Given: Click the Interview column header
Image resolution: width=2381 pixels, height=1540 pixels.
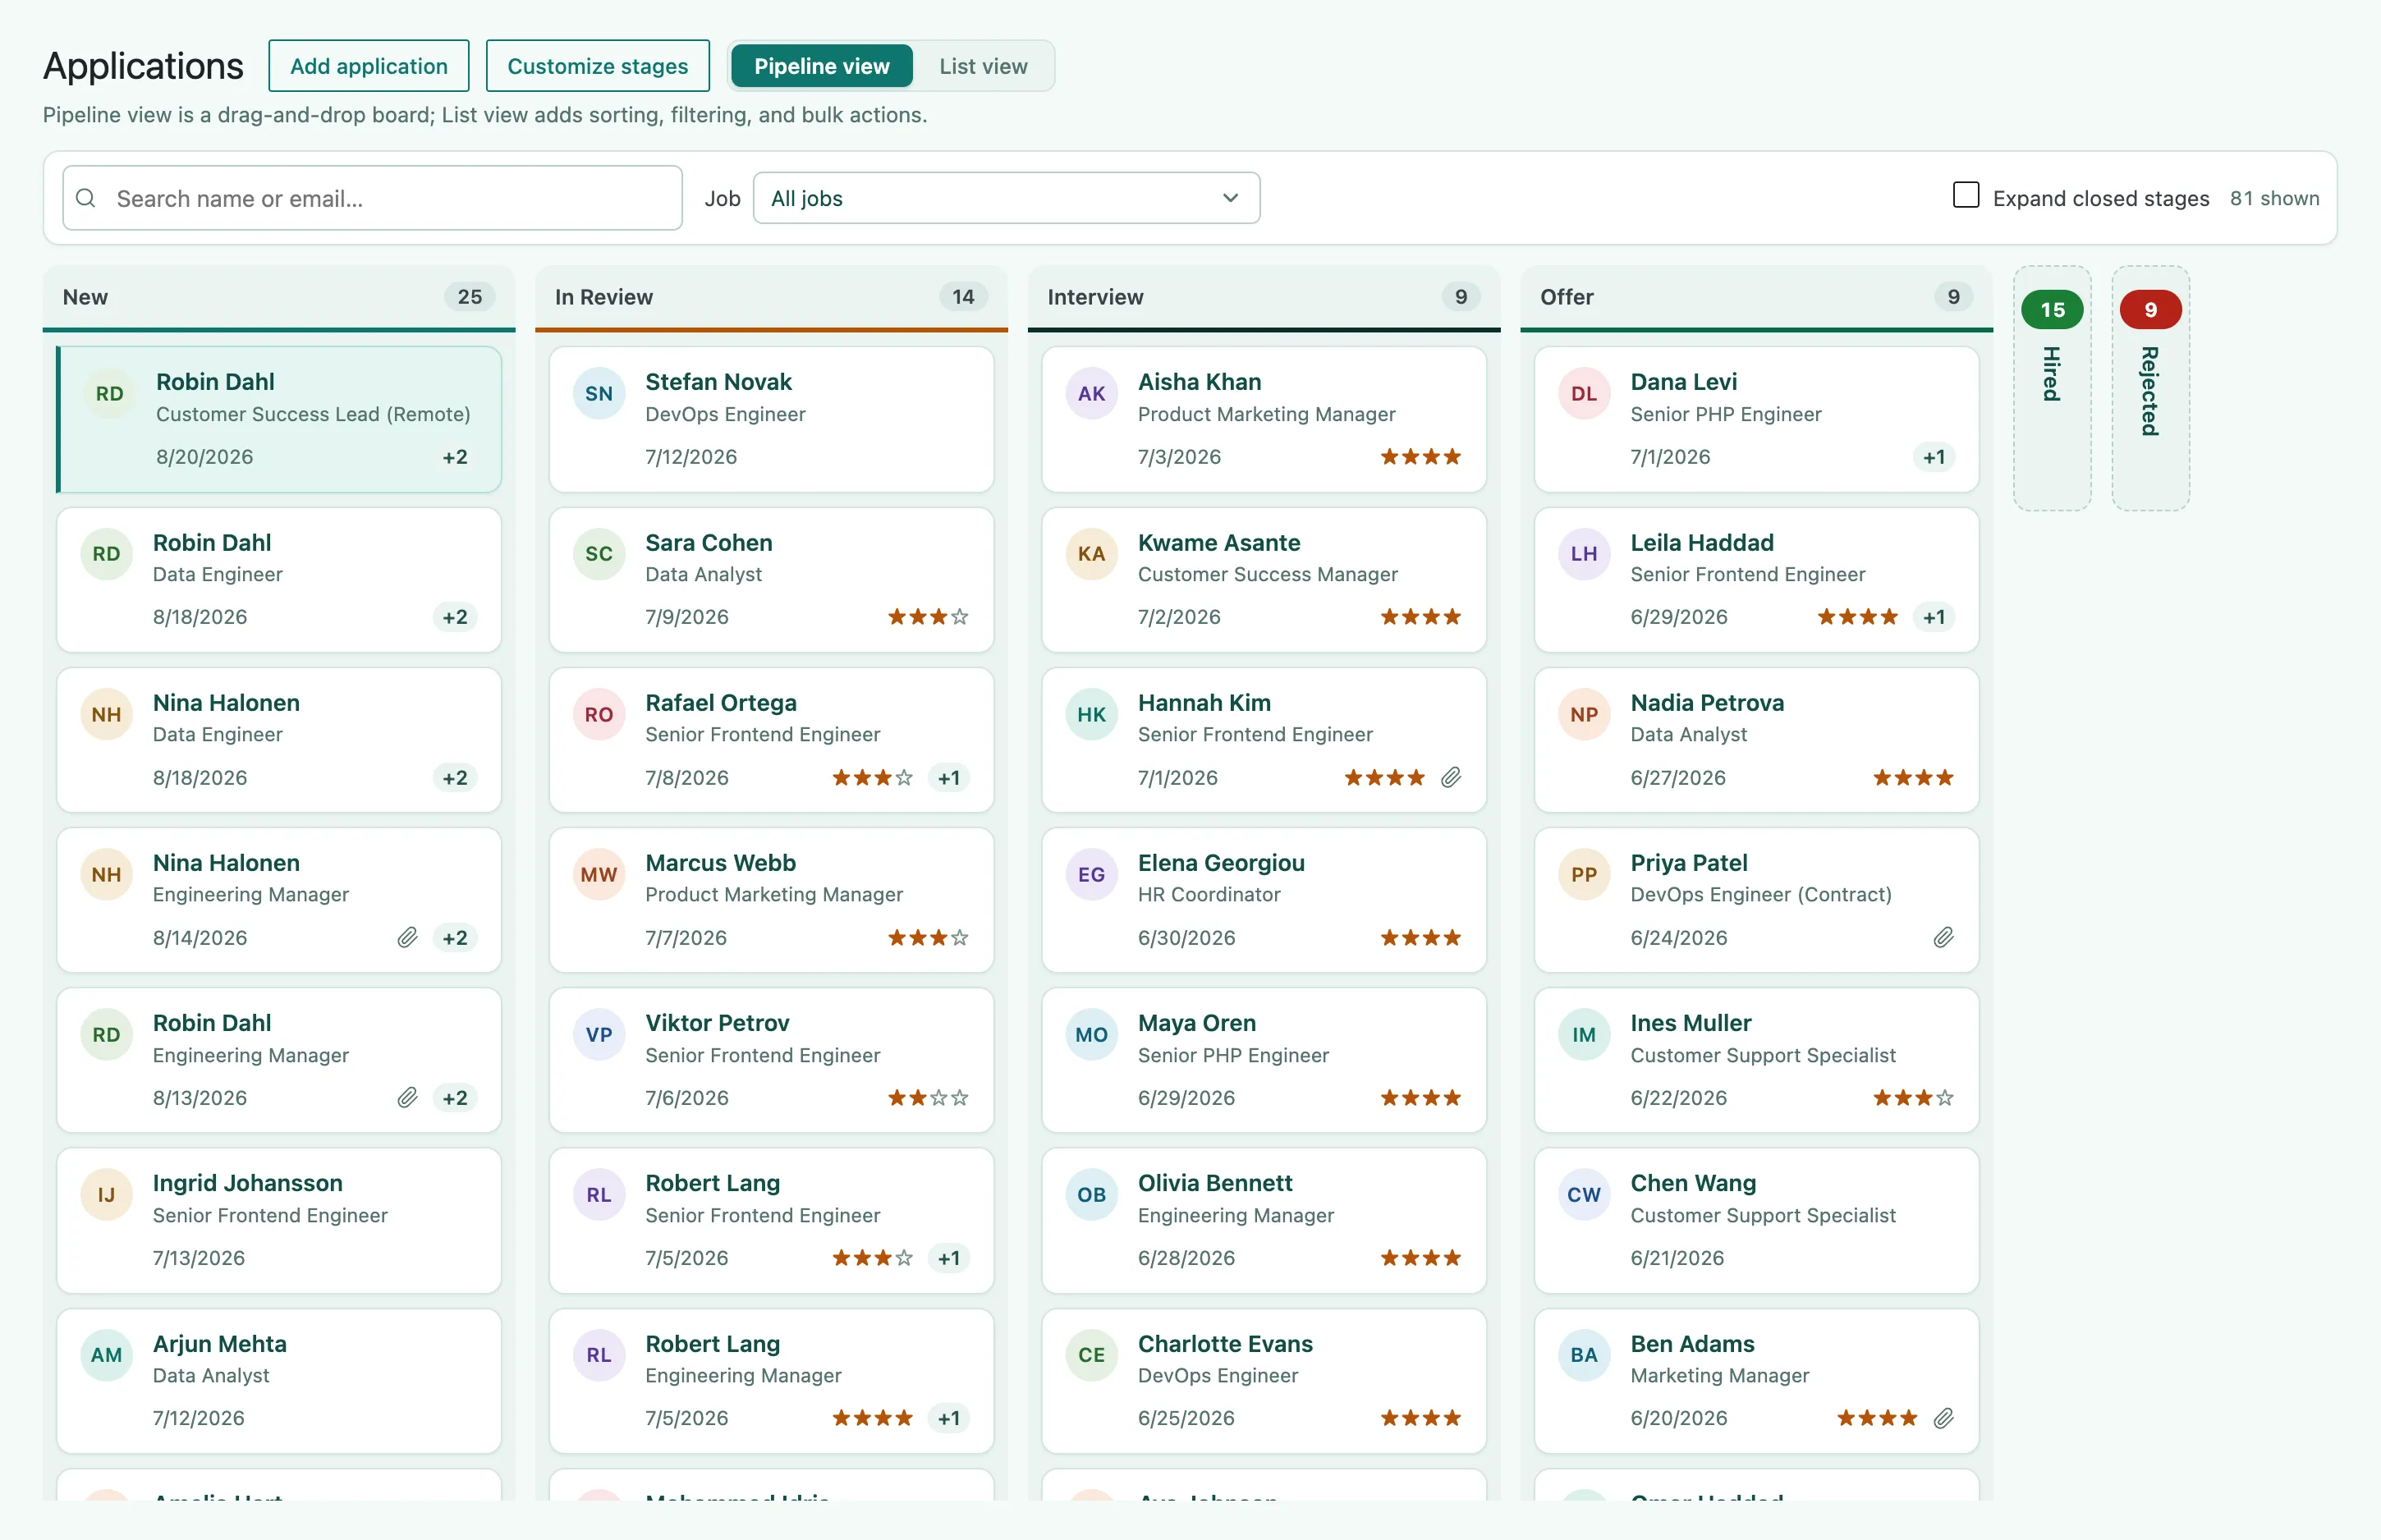Looking at the screenshot, I should pos(1264,297).
